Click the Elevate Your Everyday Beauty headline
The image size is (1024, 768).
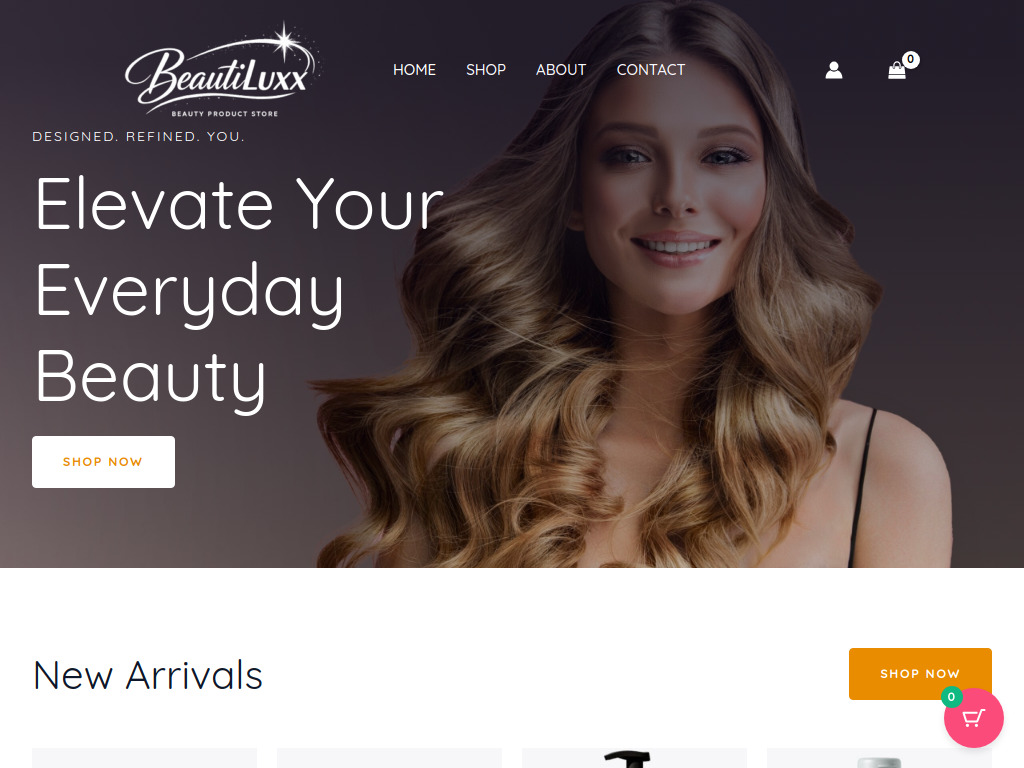pyautogui.click(x=239, y=292)
